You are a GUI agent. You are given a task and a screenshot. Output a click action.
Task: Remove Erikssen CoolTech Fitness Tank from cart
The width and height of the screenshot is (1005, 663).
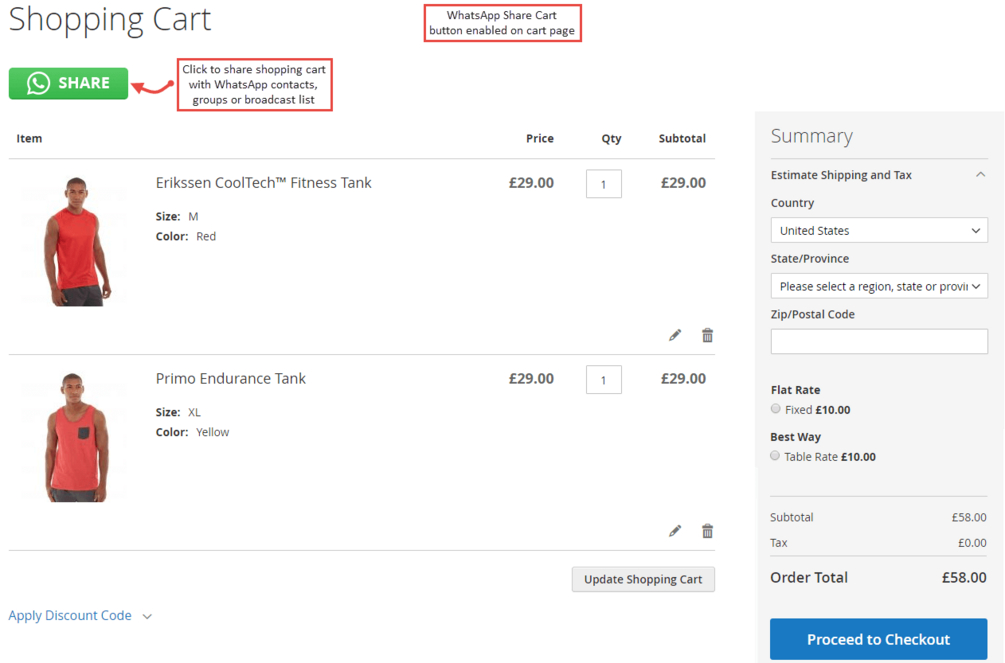click(707, 335)
